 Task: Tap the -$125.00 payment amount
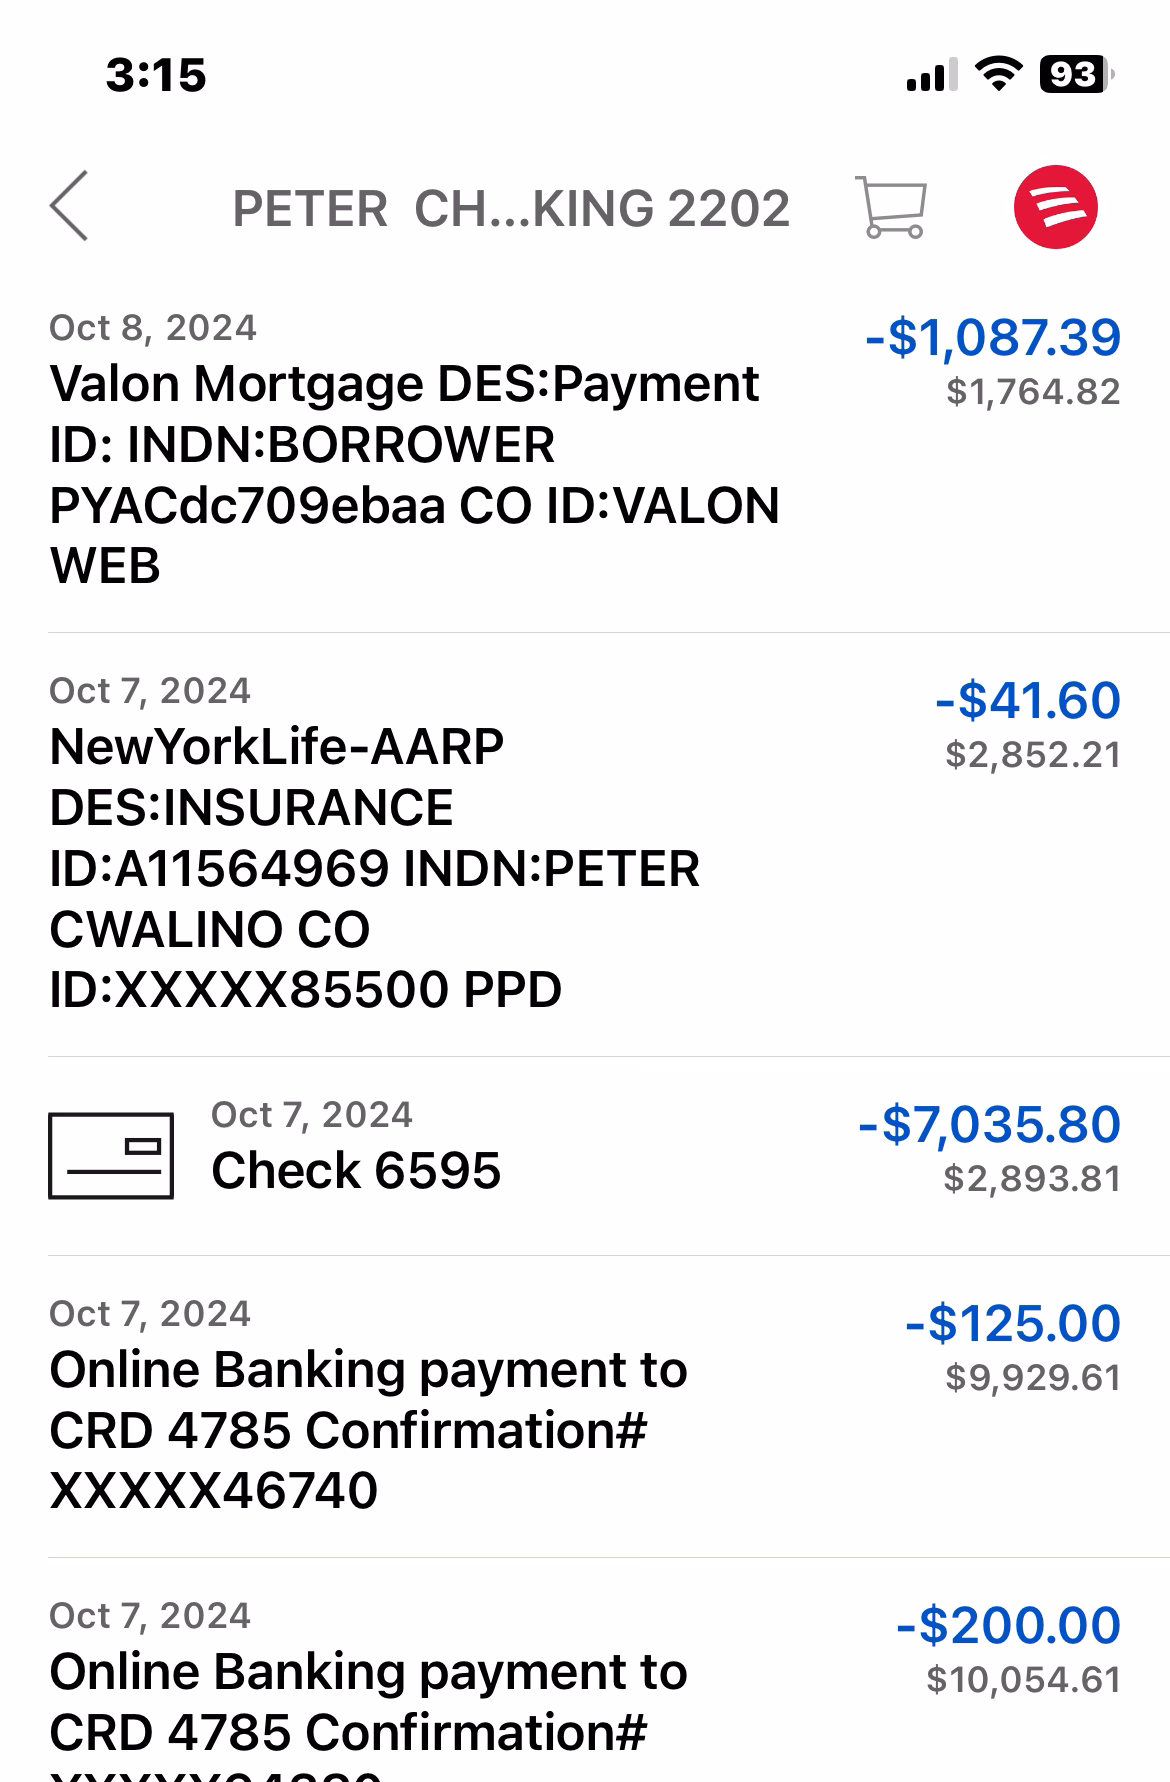pyautogui.click(x=1012, y=1323)
